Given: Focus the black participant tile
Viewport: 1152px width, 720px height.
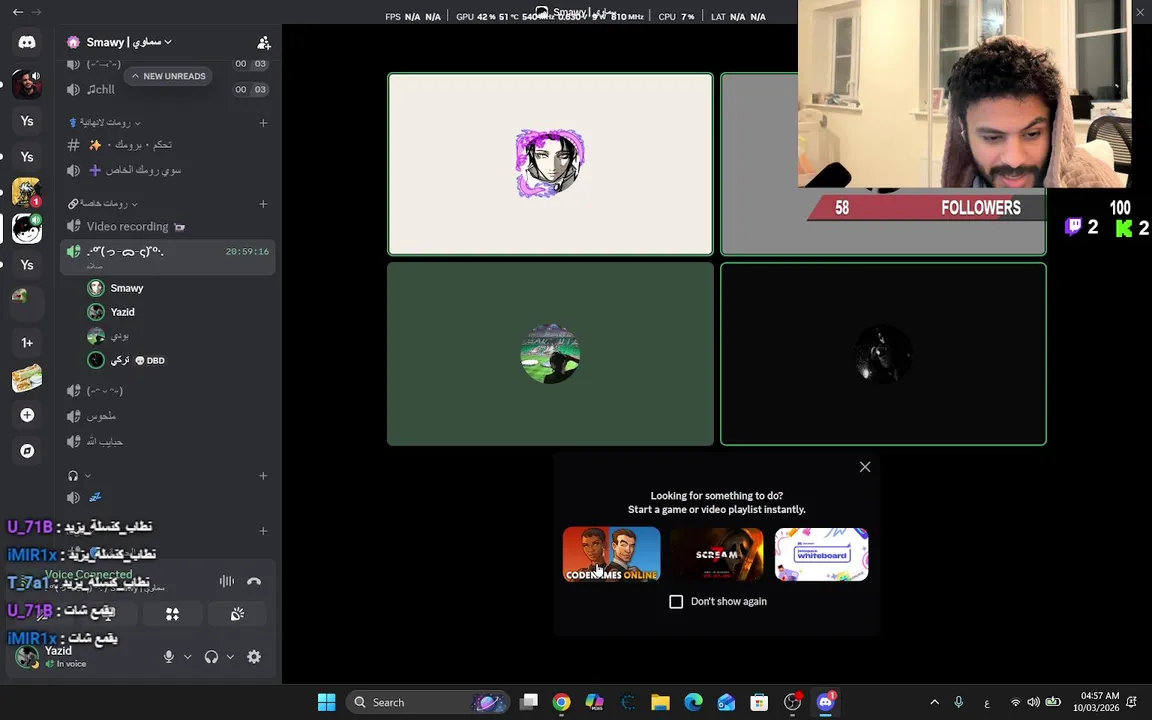Looking at the screenshot, I should pos(883,354).
